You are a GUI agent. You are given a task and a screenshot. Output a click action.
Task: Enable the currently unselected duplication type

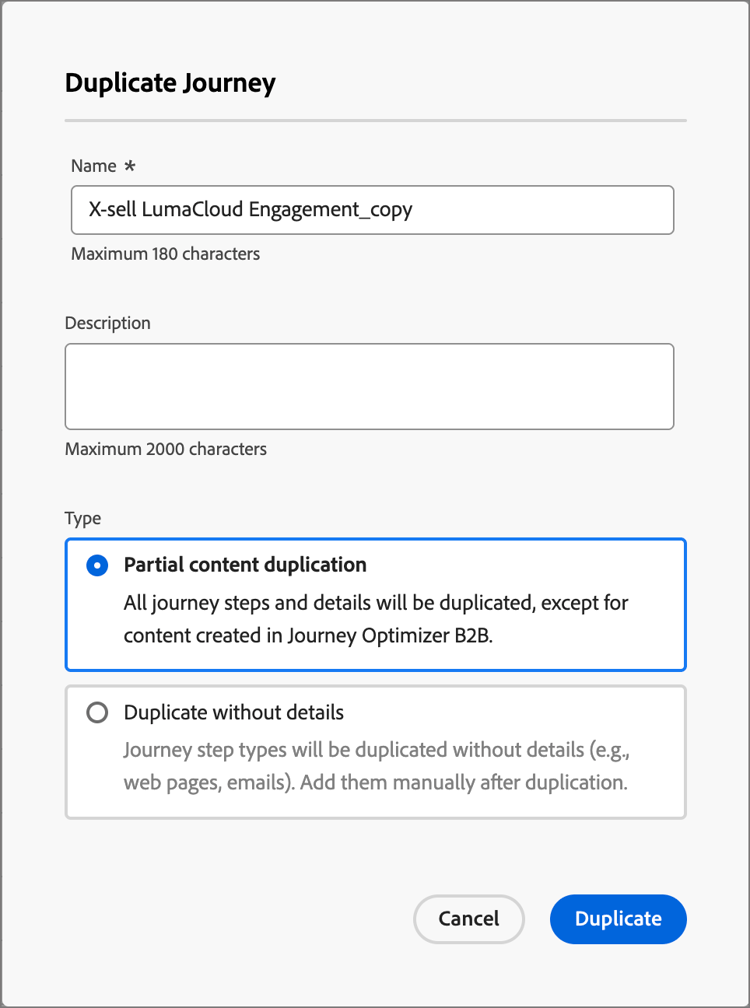[x=97, y=712]
